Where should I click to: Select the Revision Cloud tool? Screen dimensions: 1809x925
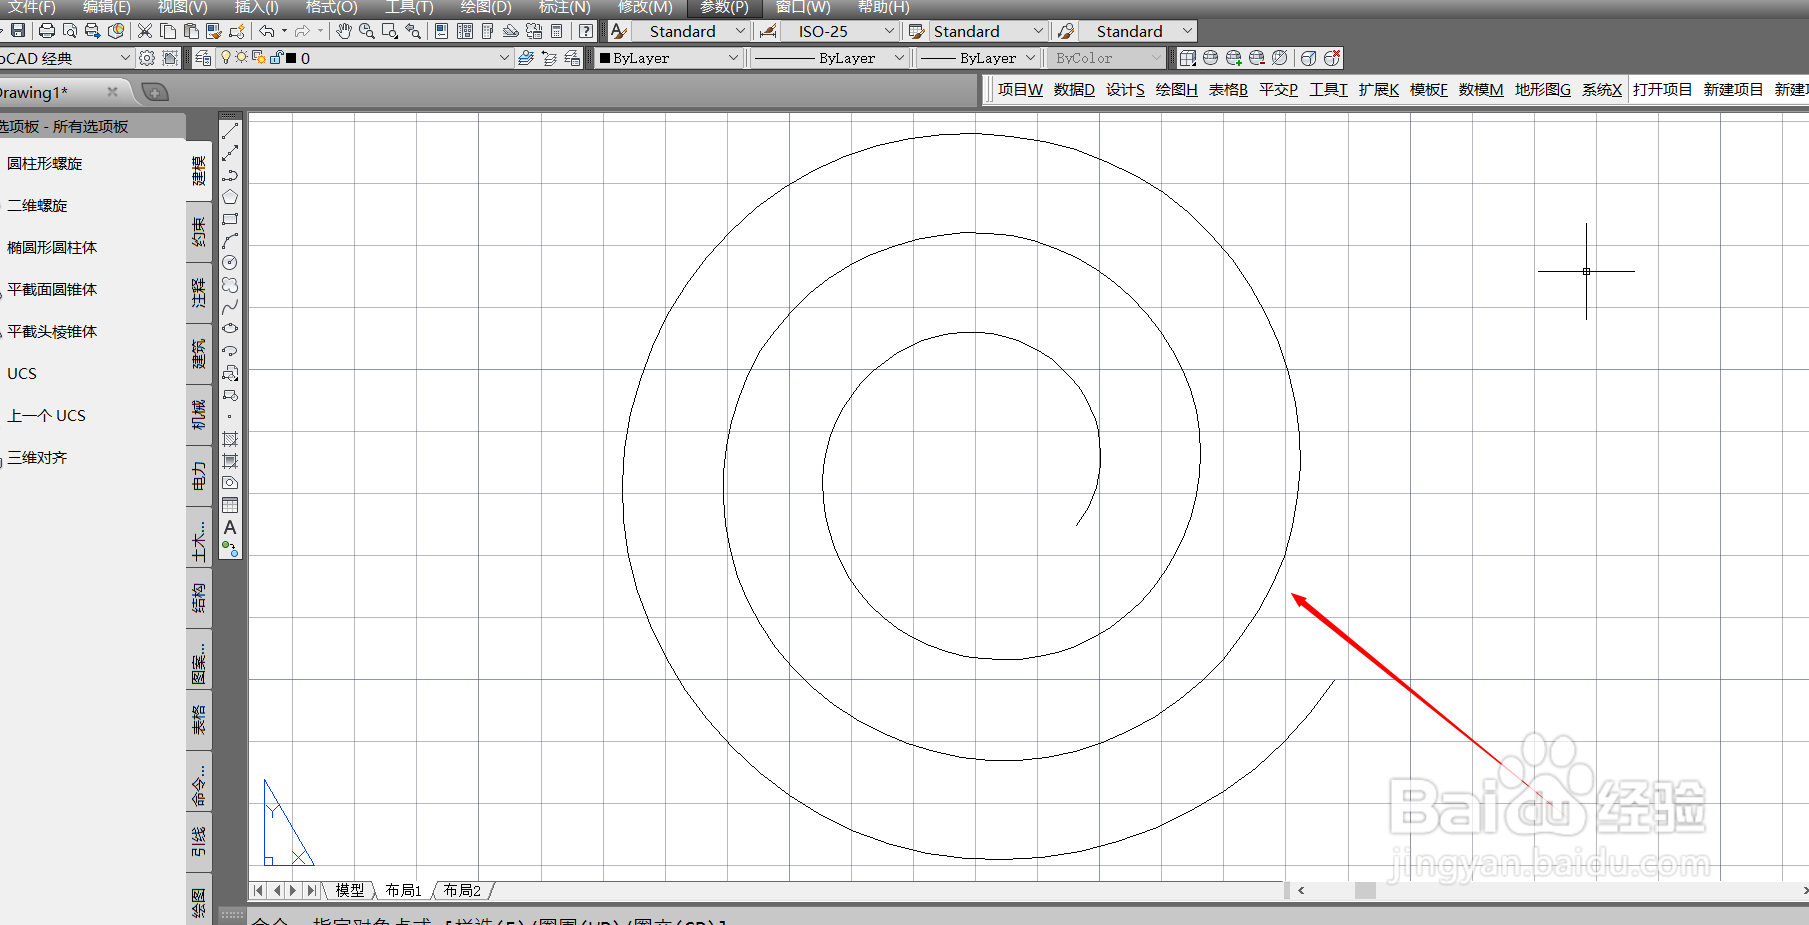click(x=230, y=285)
